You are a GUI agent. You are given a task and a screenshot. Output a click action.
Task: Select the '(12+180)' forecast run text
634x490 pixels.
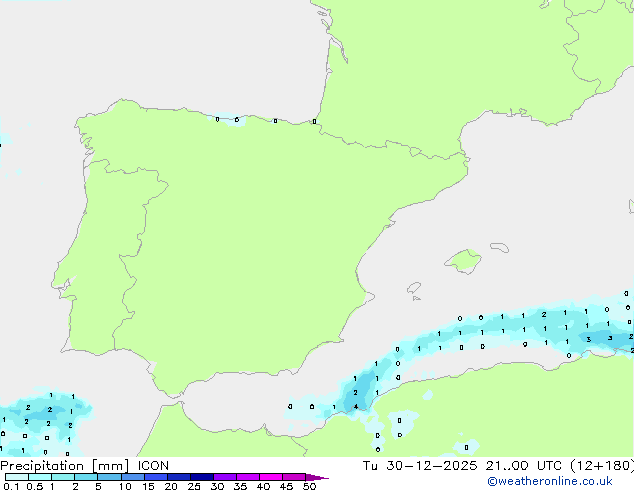tap(602, 466)
